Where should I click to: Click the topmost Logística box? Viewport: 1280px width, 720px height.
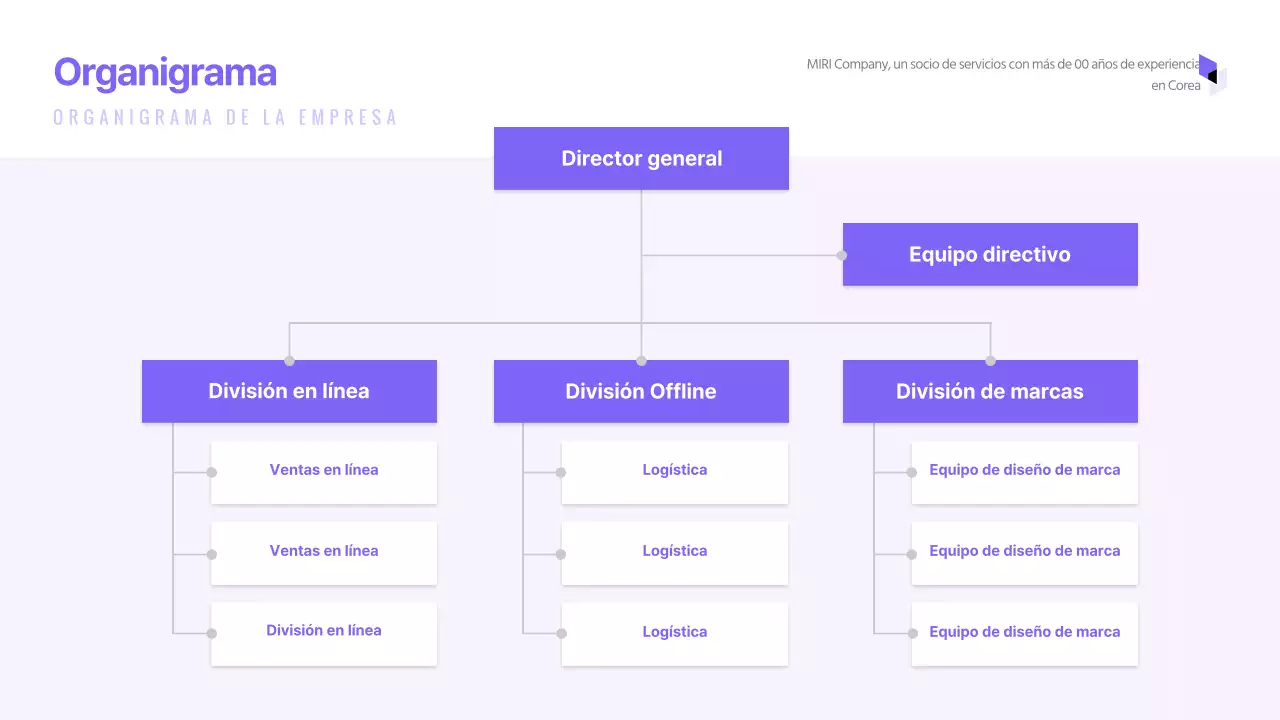pos(675,470)
